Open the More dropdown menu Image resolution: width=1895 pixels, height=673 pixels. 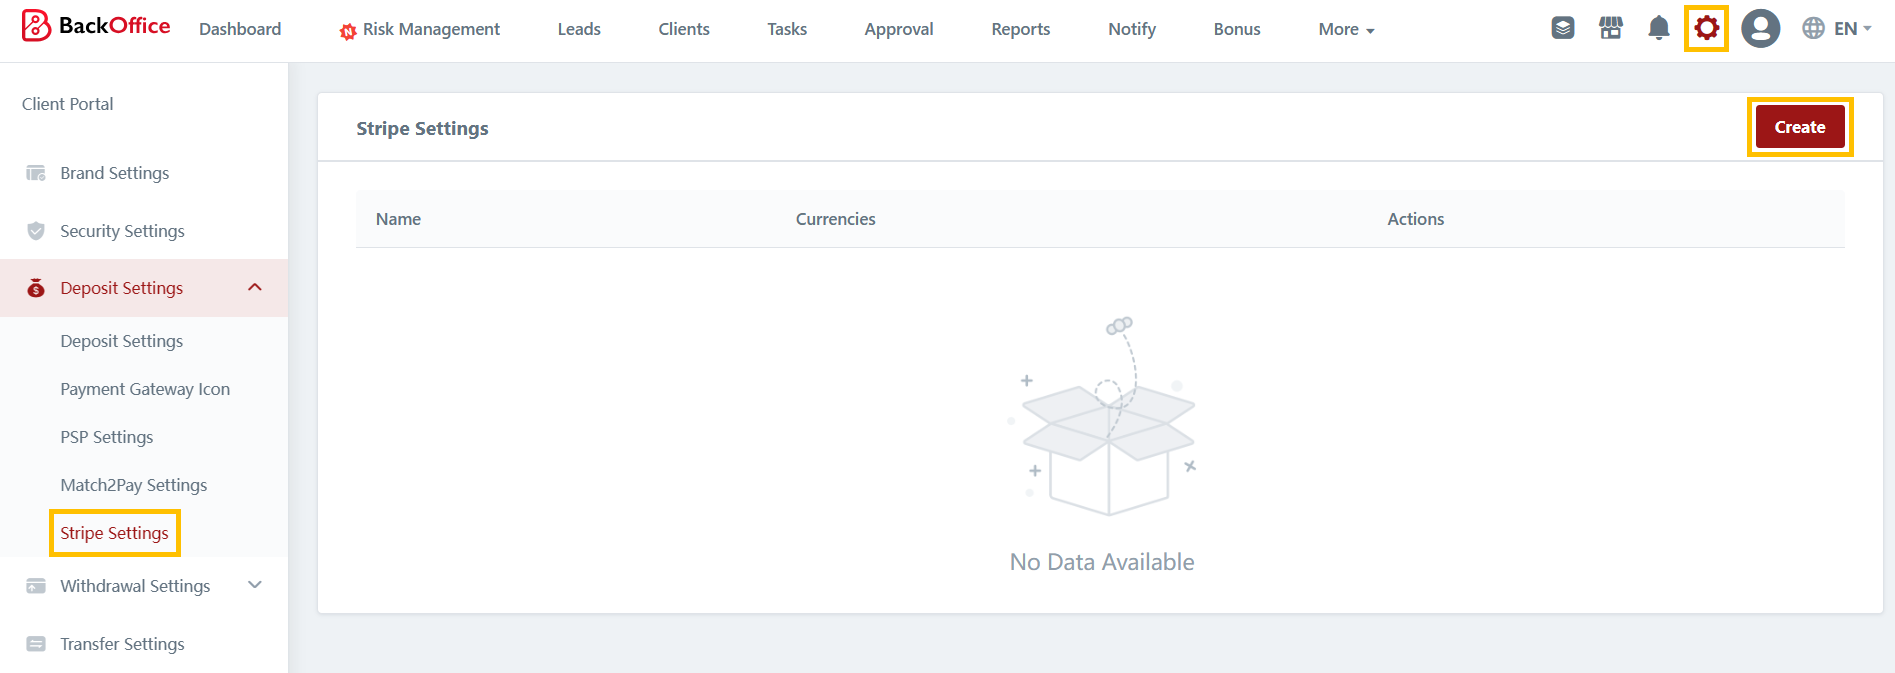[x=1345, y=29]
